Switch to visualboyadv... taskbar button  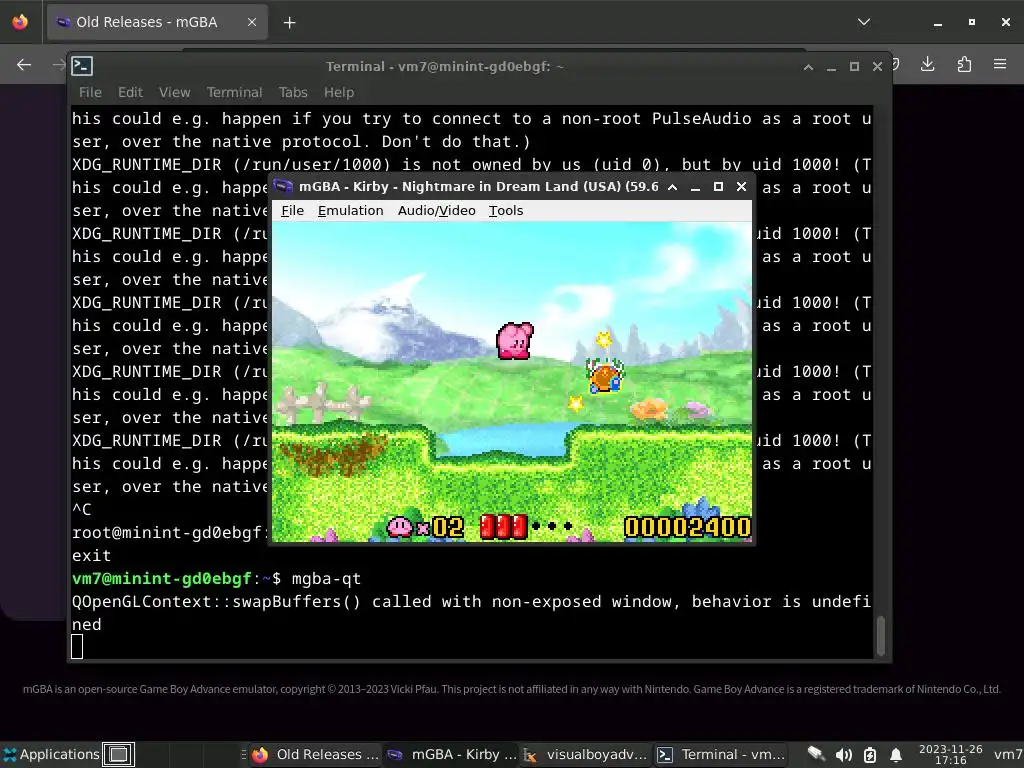(x=586, y=754)
